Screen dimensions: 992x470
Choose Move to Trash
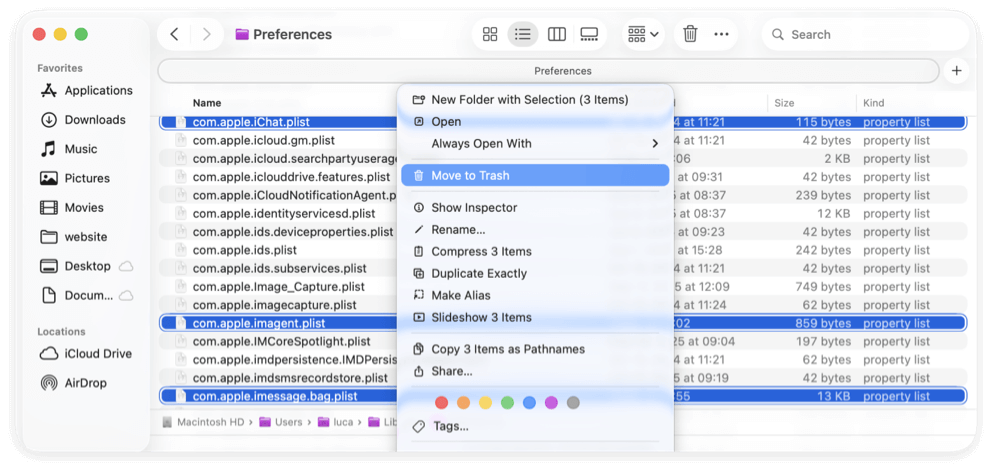click(535, 175)
